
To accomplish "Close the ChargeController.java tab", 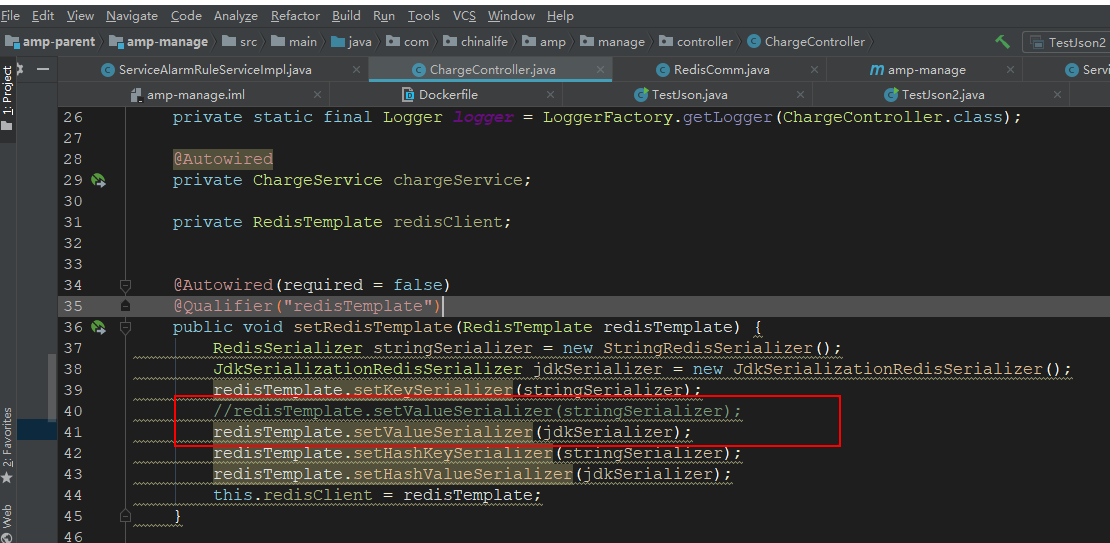I will (x=600, y=69).
